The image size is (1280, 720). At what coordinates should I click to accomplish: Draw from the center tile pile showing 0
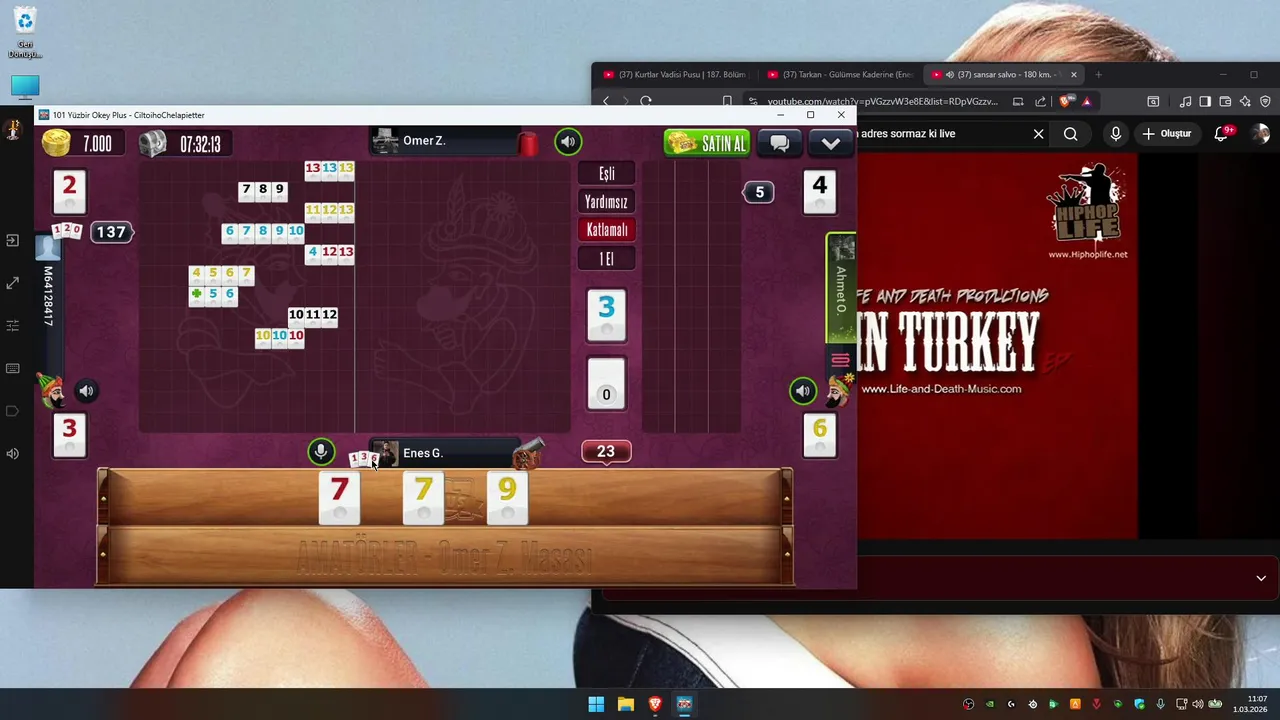tap(606, 385)
